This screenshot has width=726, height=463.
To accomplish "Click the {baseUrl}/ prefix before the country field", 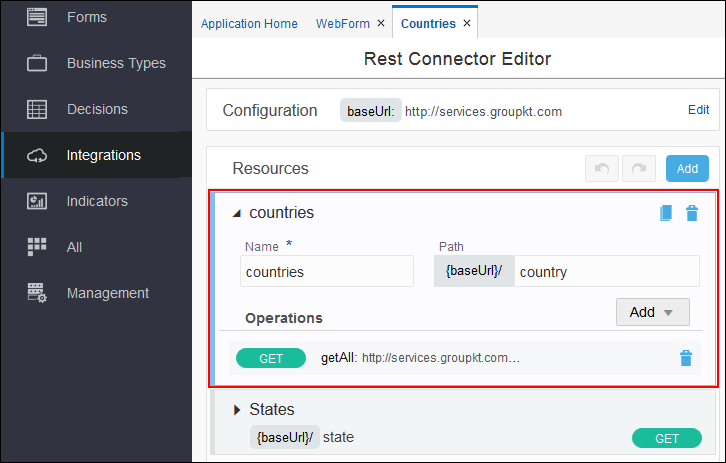I will click(474, 271).
